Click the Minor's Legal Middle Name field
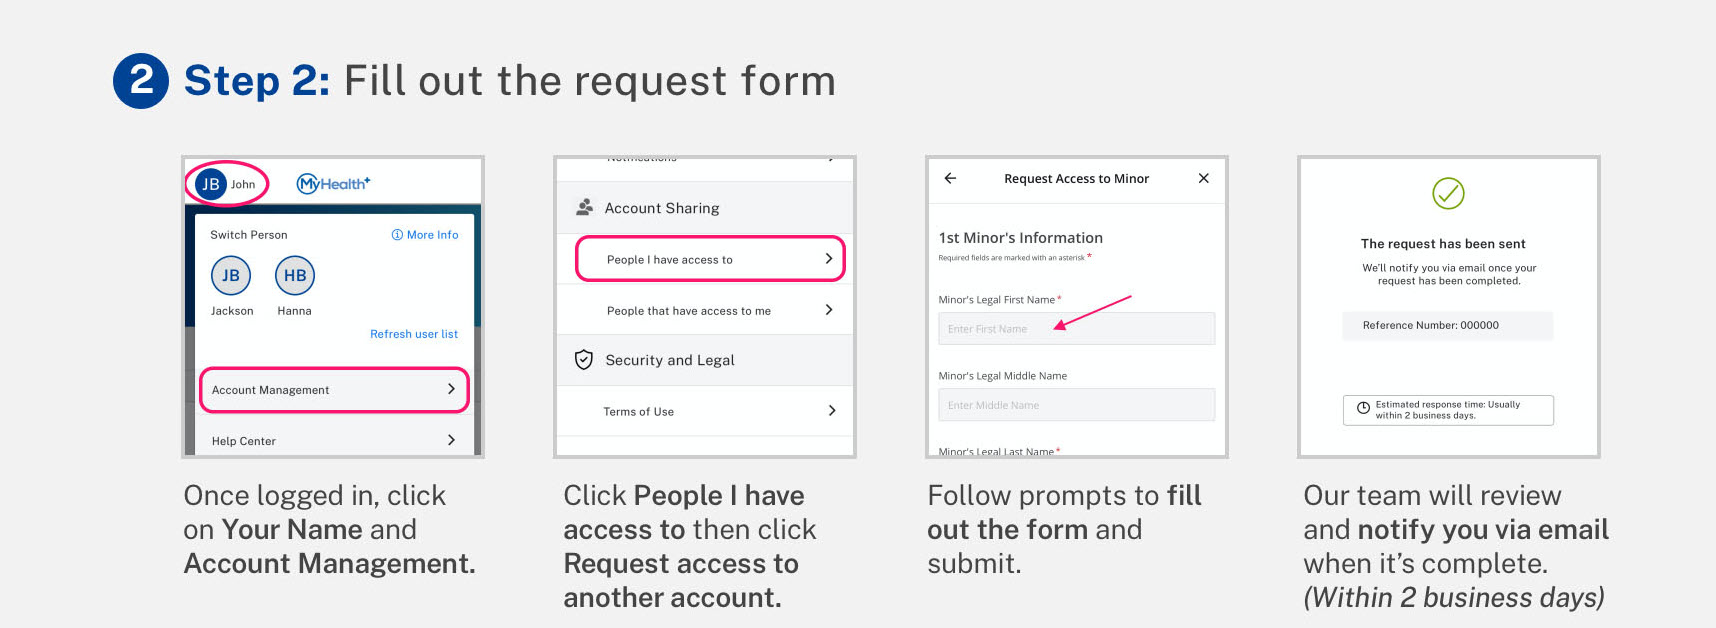Screen dimensions: 1716x628 (x=1076, y=405)
